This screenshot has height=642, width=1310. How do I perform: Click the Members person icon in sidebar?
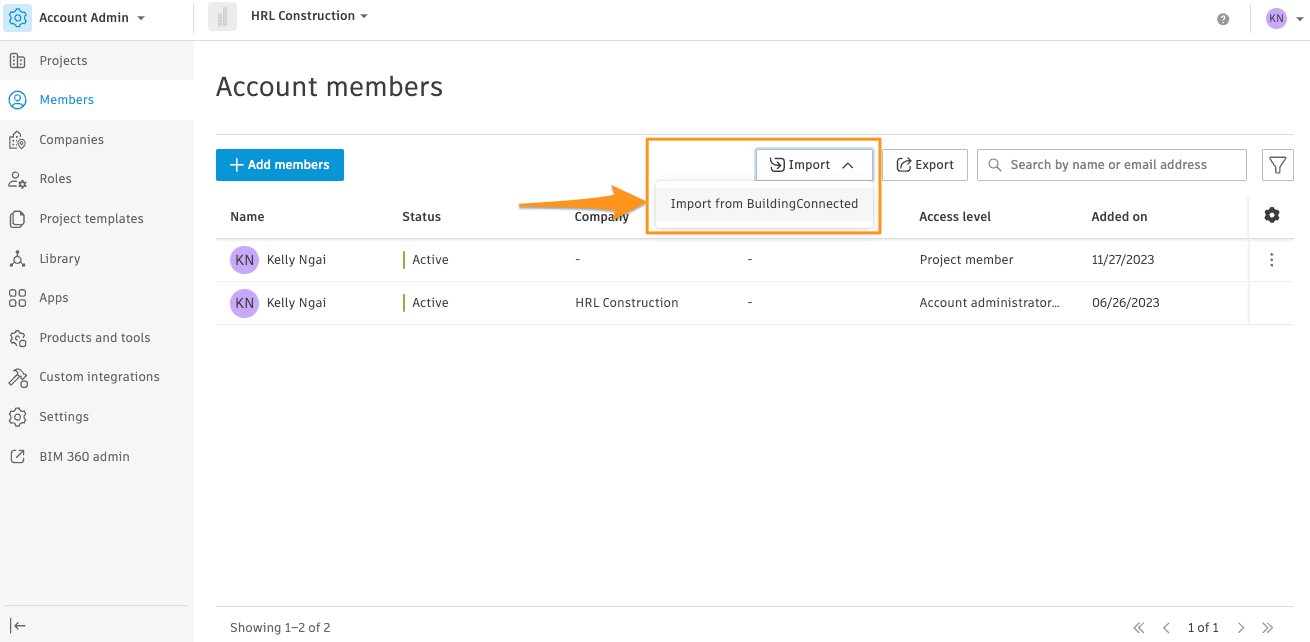pyautogui.click(x=17, y=100)
